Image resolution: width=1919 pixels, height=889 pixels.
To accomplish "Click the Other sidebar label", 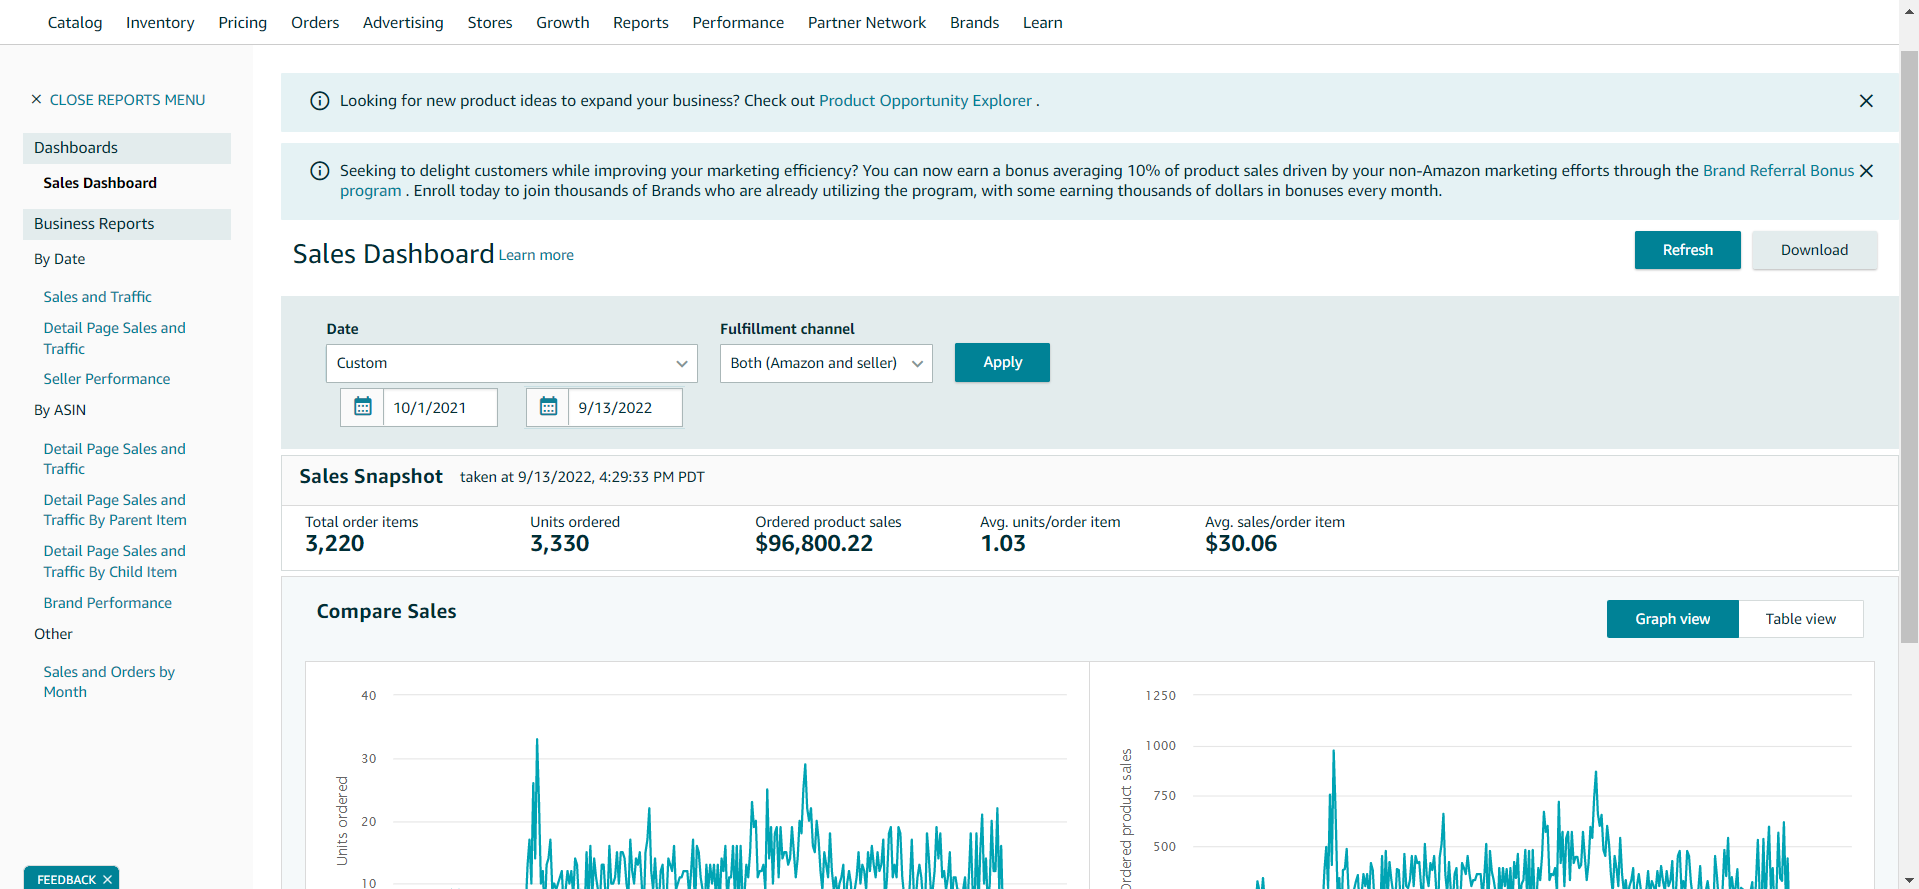I will coord(53,634).
